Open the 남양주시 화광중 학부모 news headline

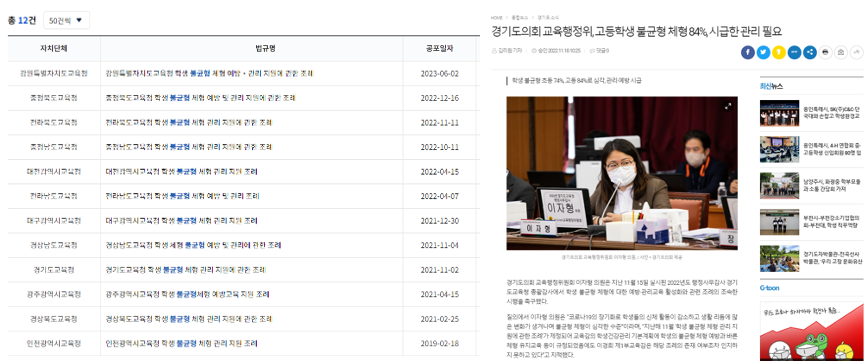pyautogui.click(x=832, y=185)
